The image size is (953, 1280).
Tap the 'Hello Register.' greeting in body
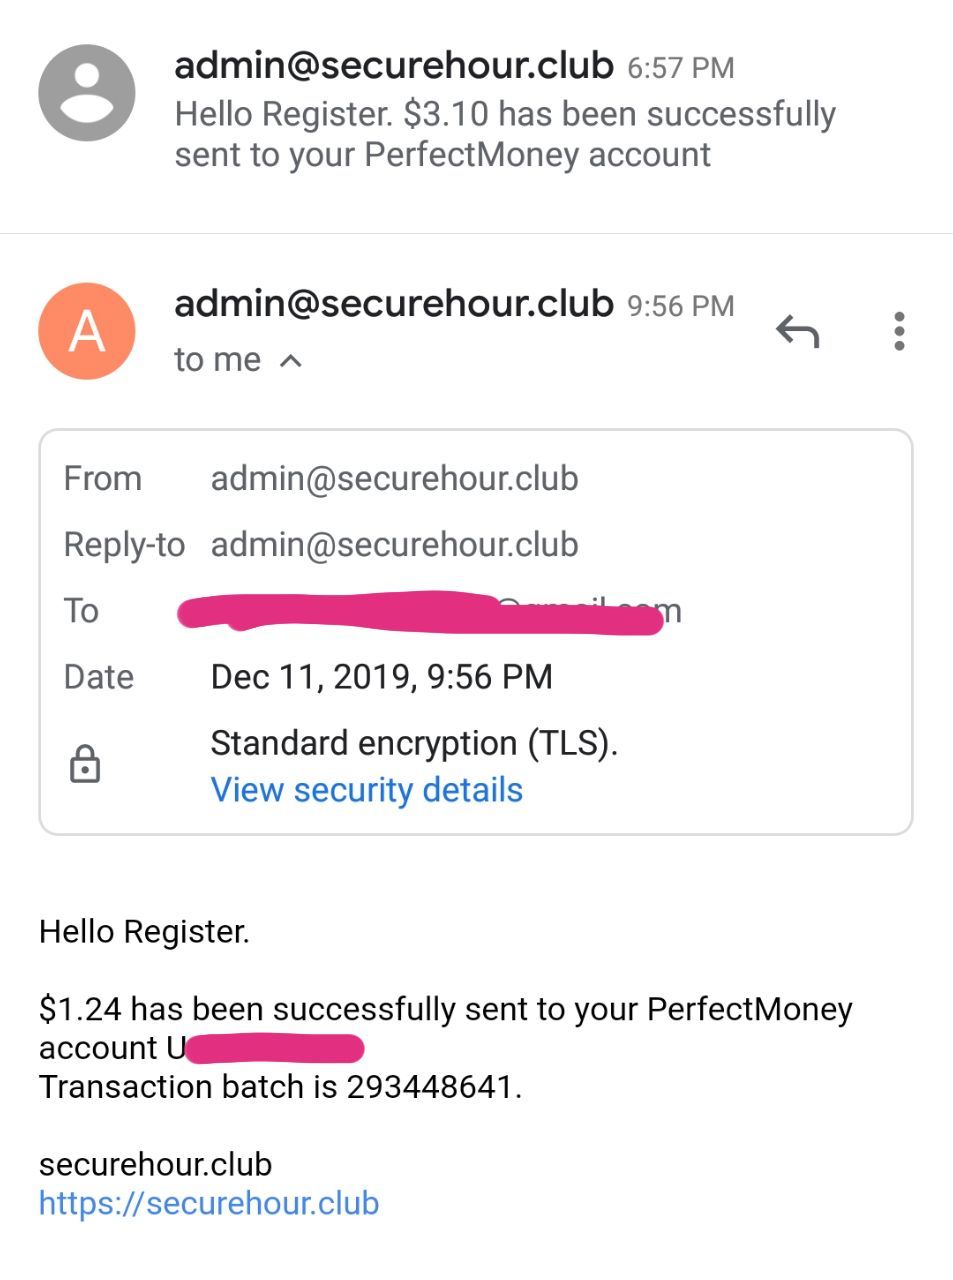click(144, 932)
